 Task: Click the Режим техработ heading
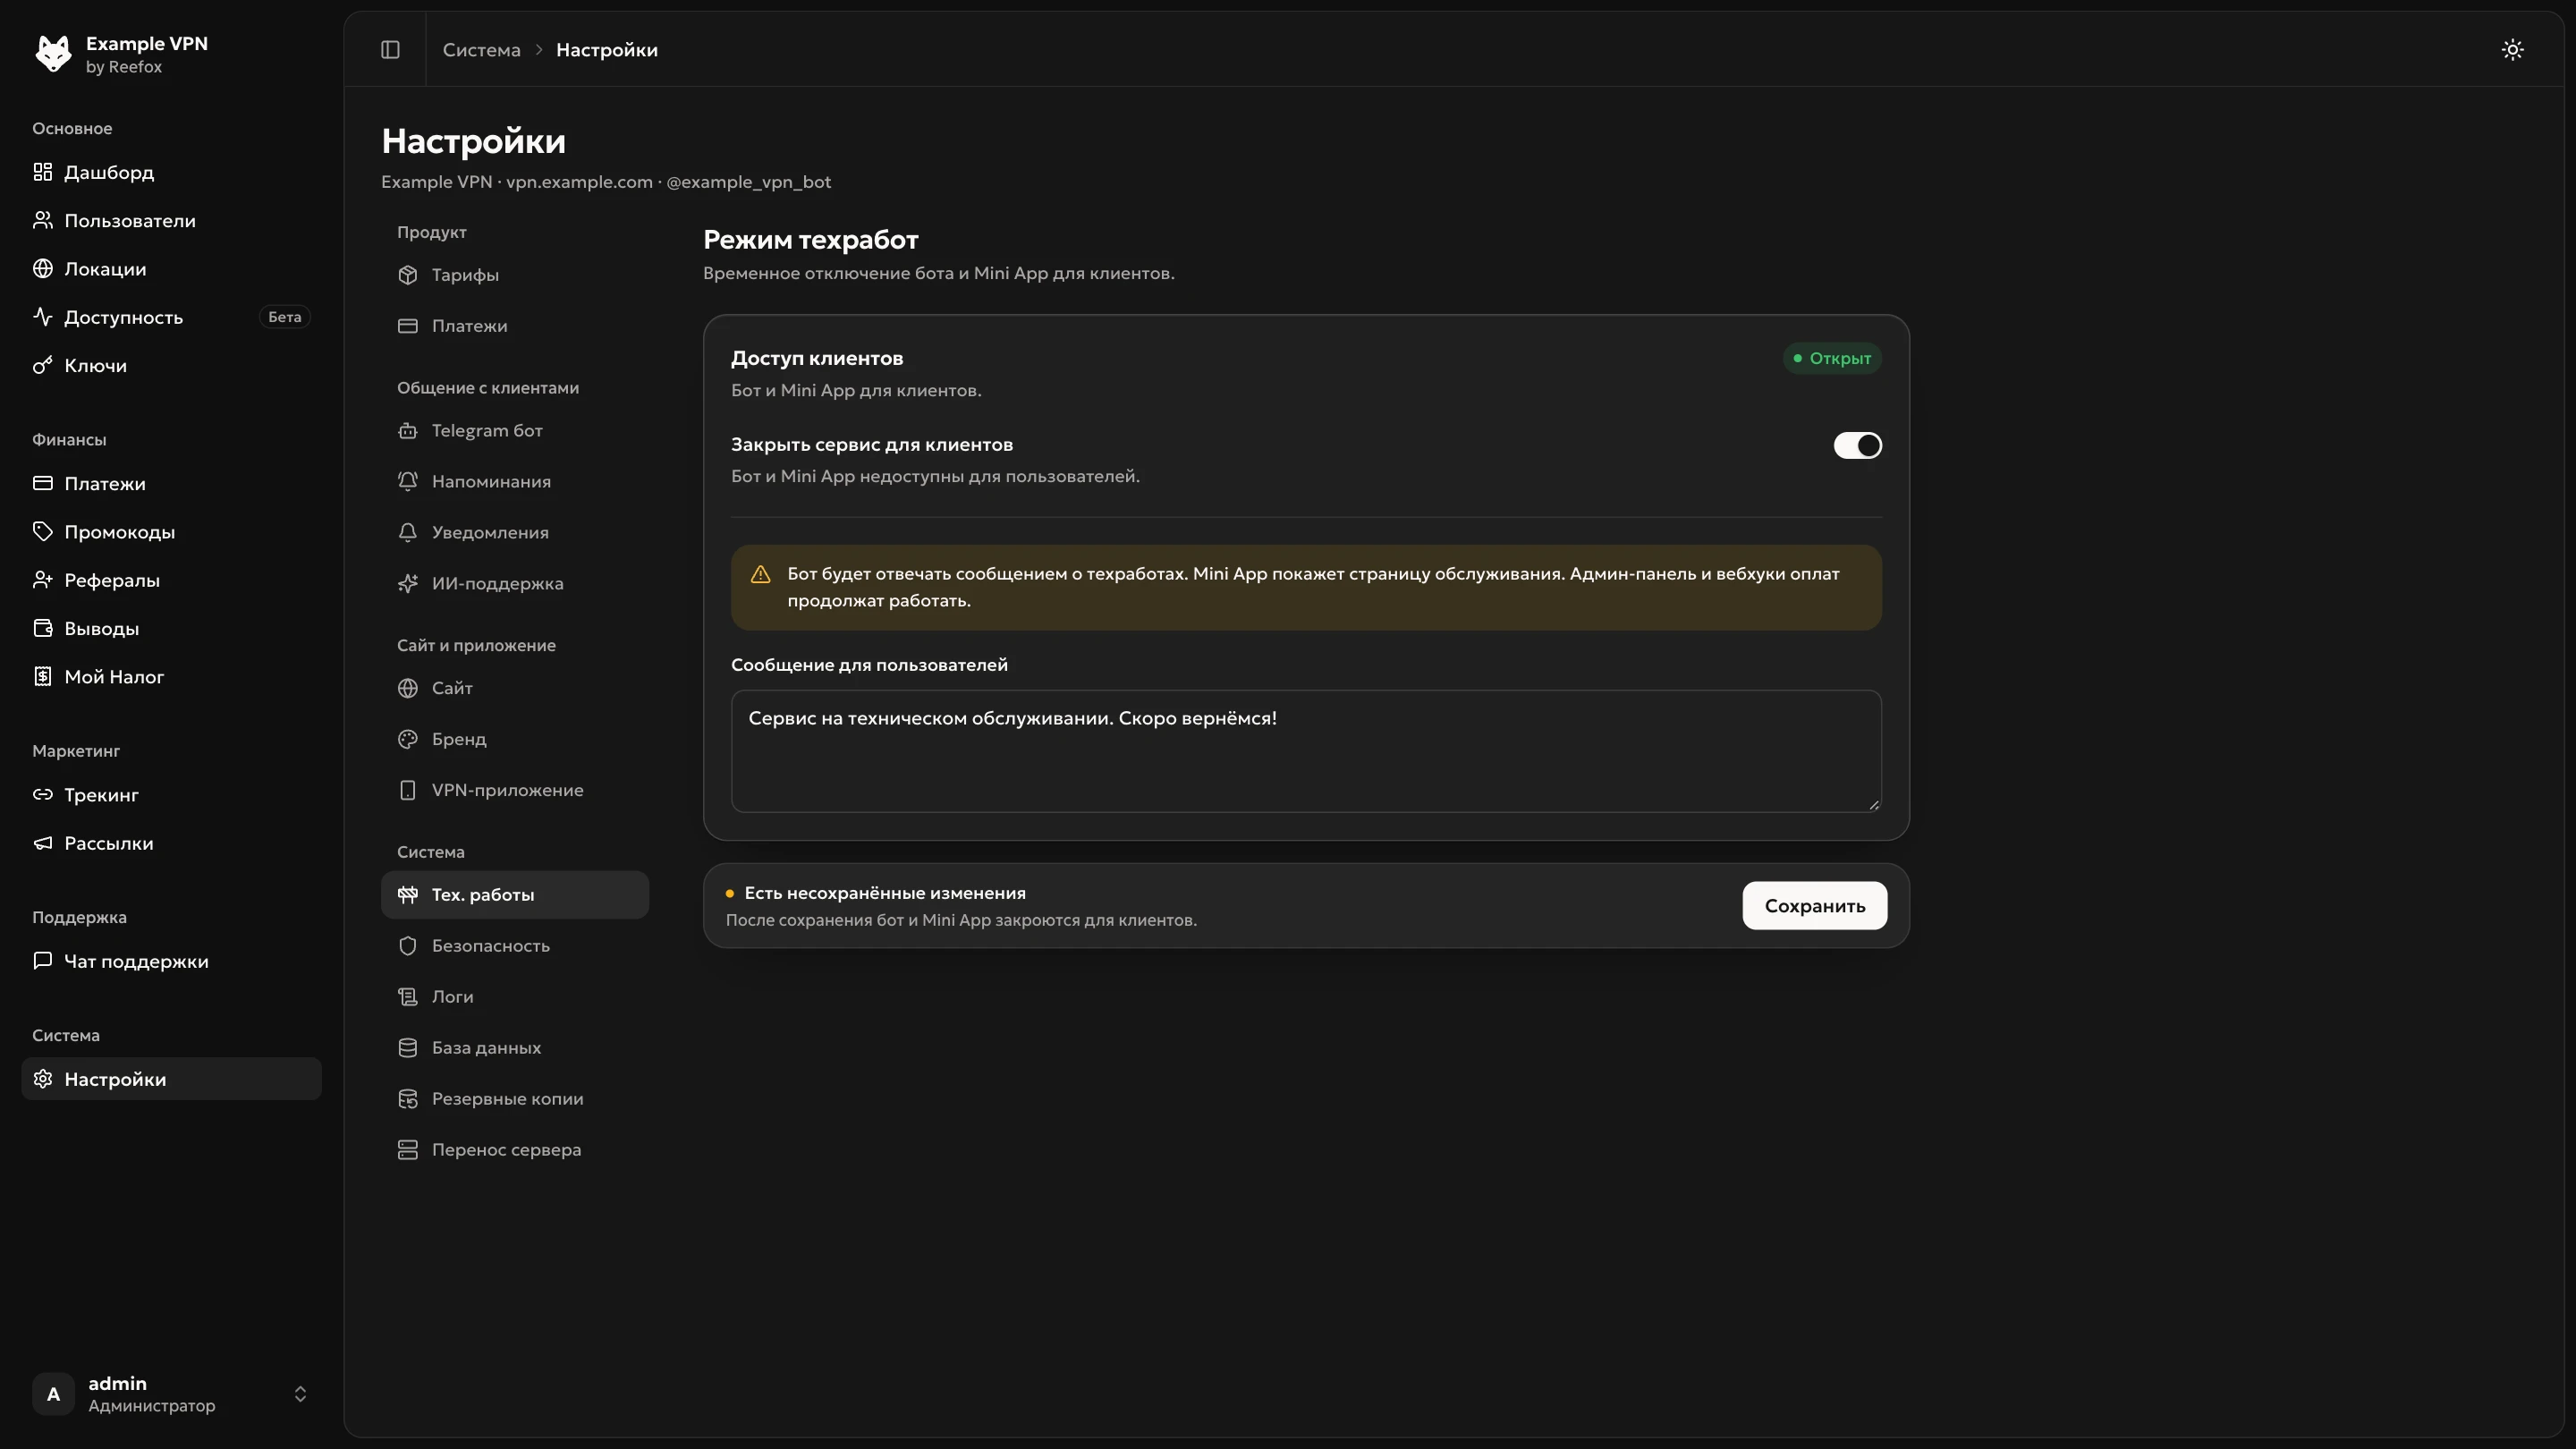pos(810,240)
